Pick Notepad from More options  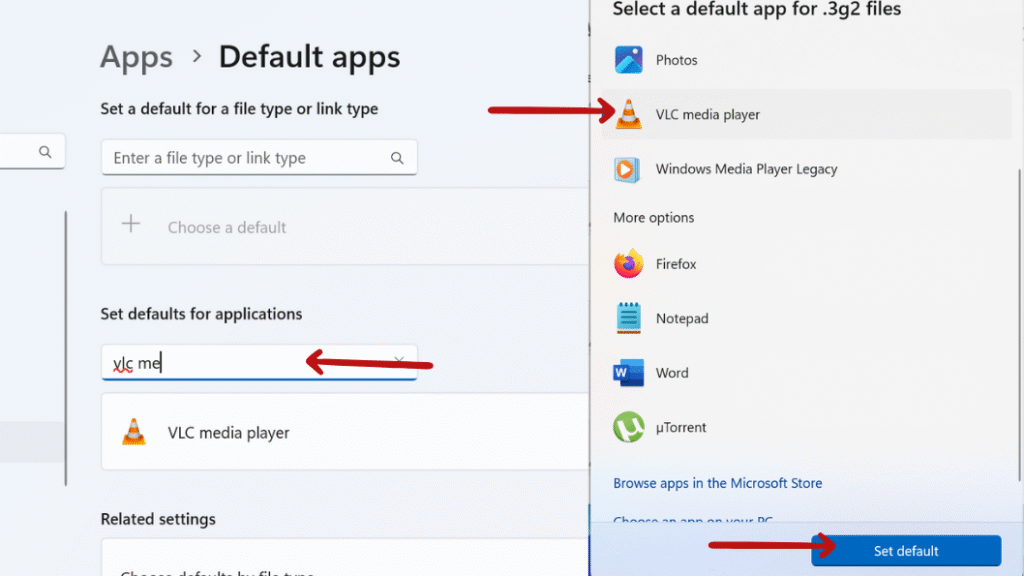[806, 318]
